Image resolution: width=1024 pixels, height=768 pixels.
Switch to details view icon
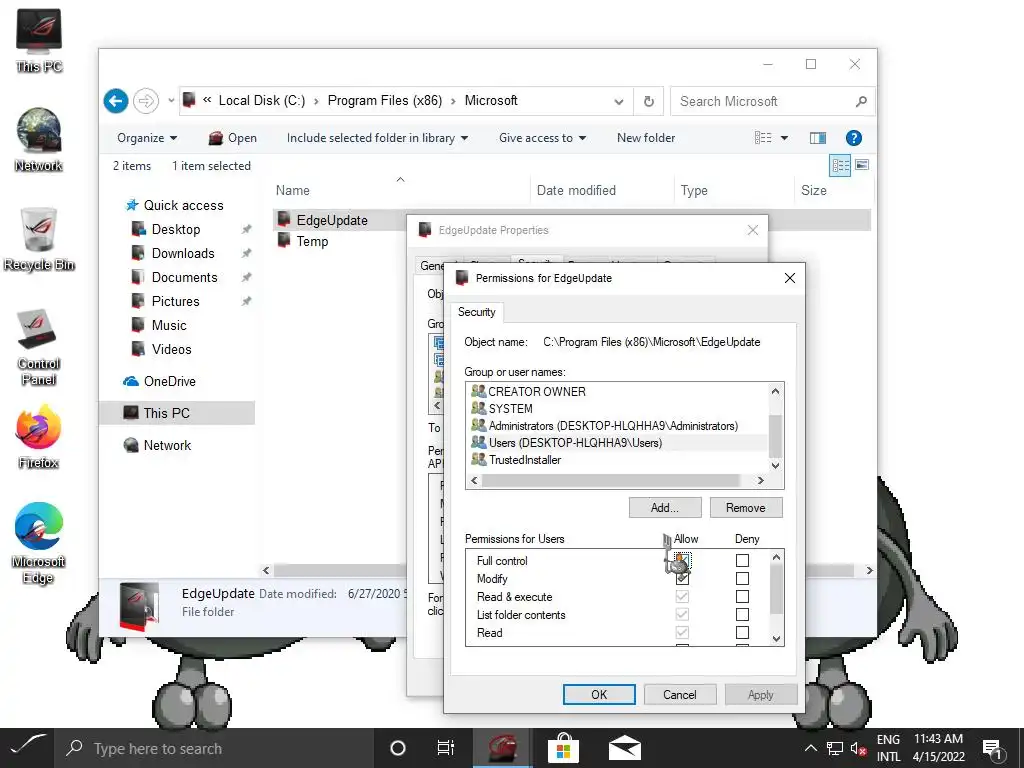840,165
